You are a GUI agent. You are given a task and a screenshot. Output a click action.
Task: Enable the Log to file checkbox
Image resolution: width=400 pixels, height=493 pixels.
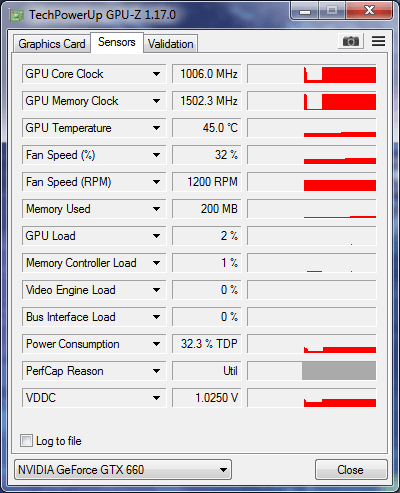pyautogui.click(x=26, y=440)
